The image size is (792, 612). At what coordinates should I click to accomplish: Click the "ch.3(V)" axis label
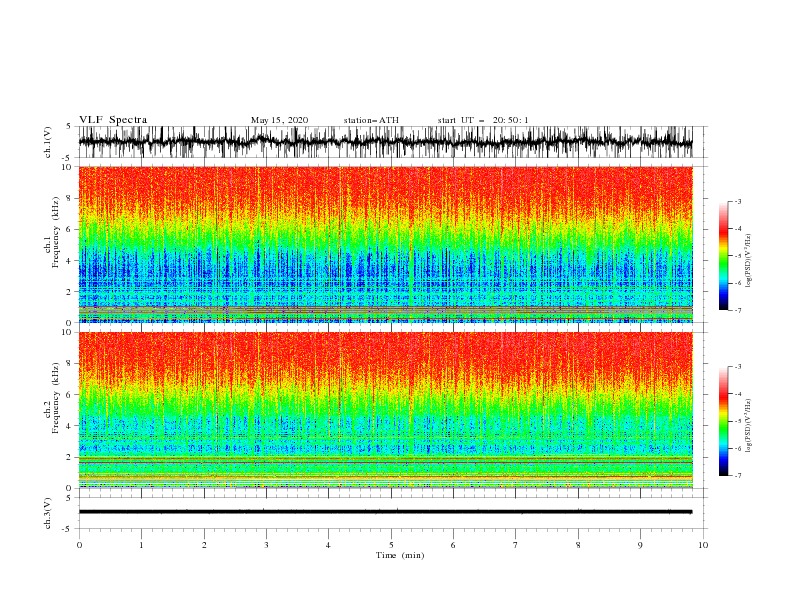48,513
